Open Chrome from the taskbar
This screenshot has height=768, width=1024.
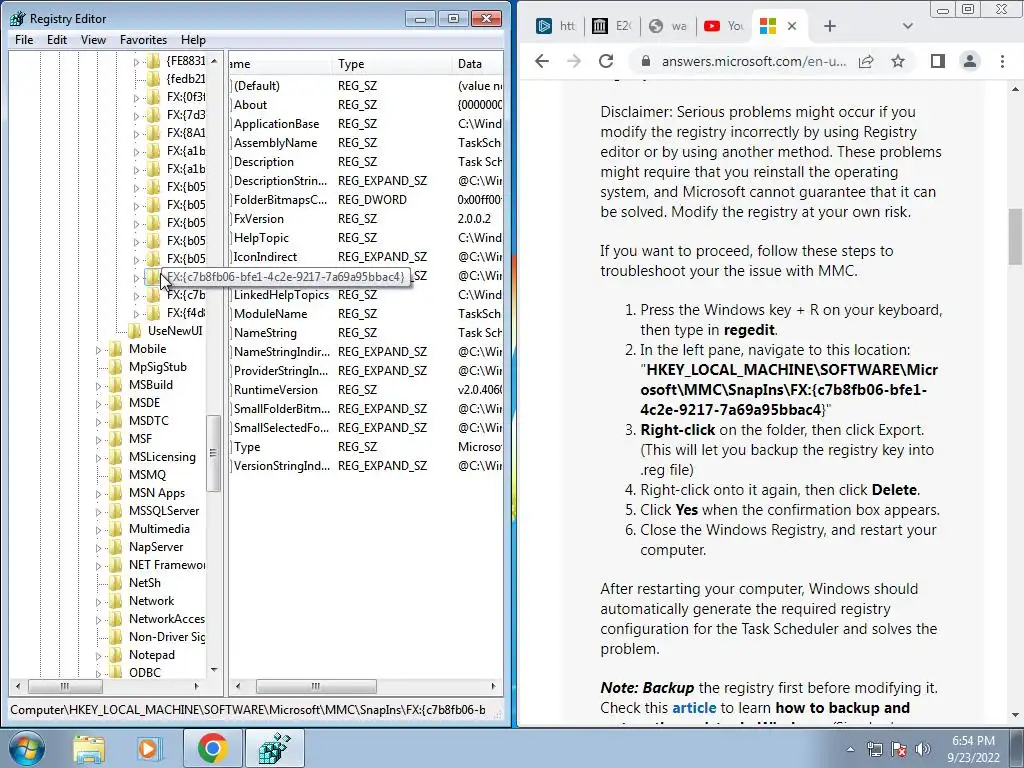click(212, 748)
